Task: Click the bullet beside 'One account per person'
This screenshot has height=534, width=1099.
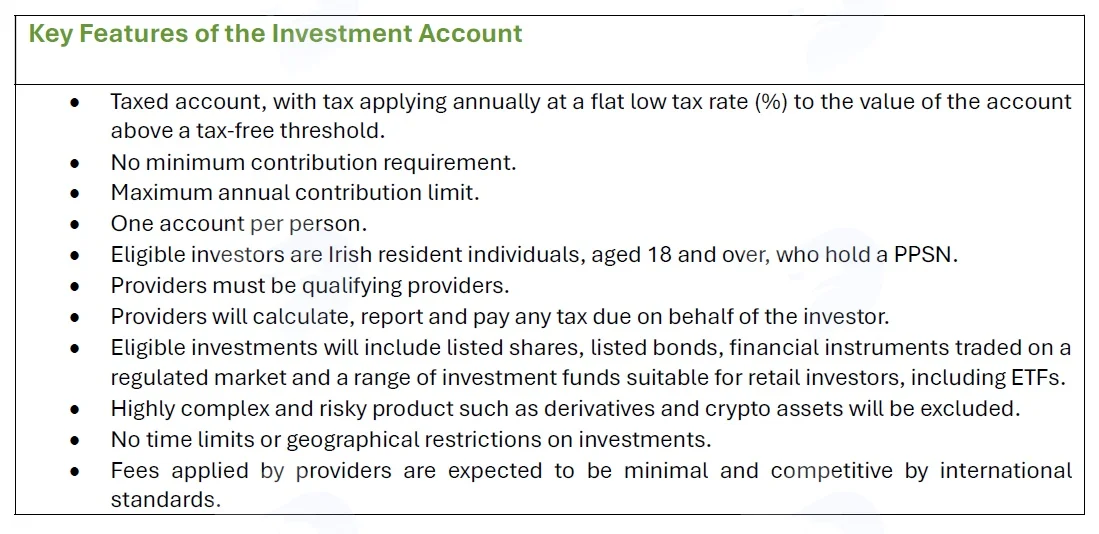Action: (x=75, y=225)
